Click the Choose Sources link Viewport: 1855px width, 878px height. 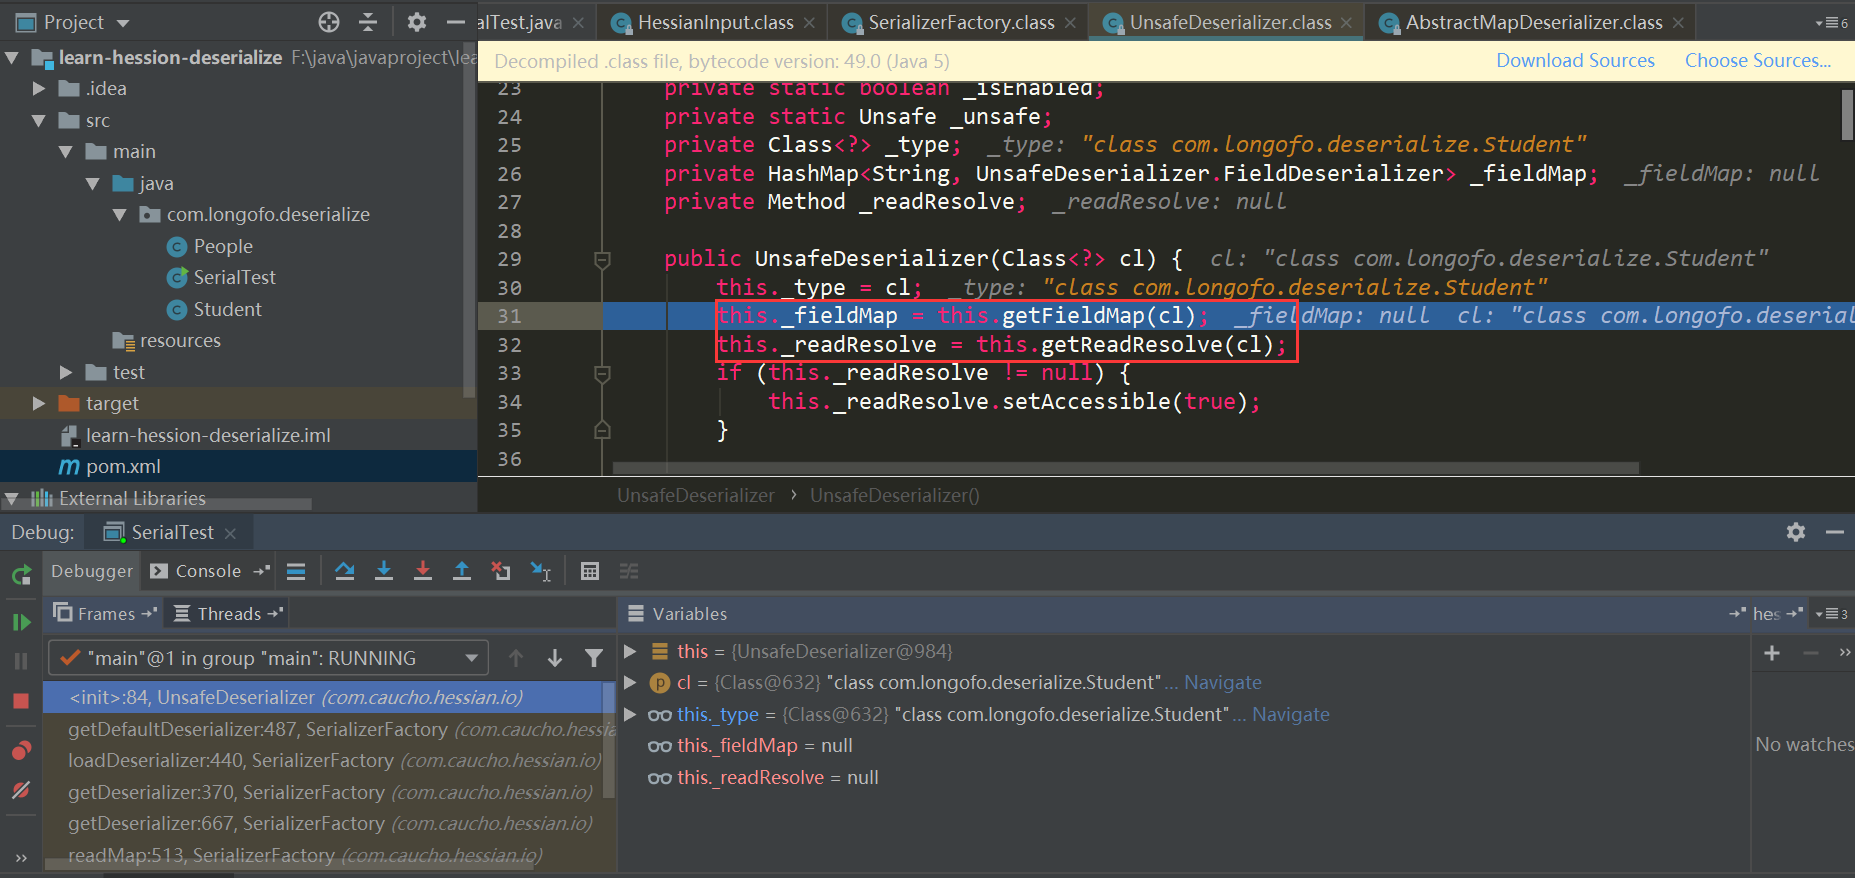click(1757, 61)
